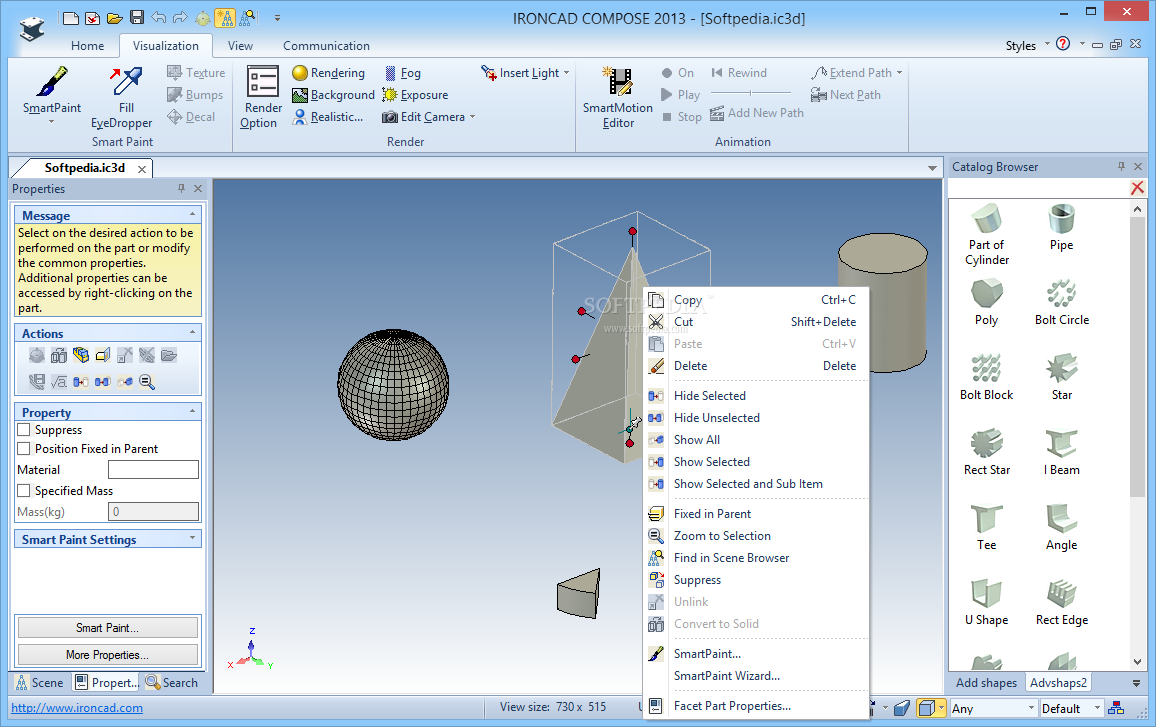The height and width of the screenshot is (727, 1156).
Task: Open Background render settings
Action: click(x=333, y=95)
